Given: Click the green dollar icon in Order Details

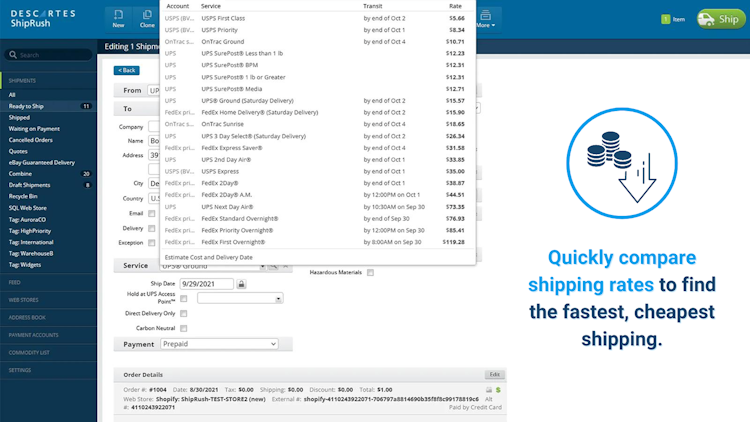Looking at the screenshot, I should [x=498, y=390].
